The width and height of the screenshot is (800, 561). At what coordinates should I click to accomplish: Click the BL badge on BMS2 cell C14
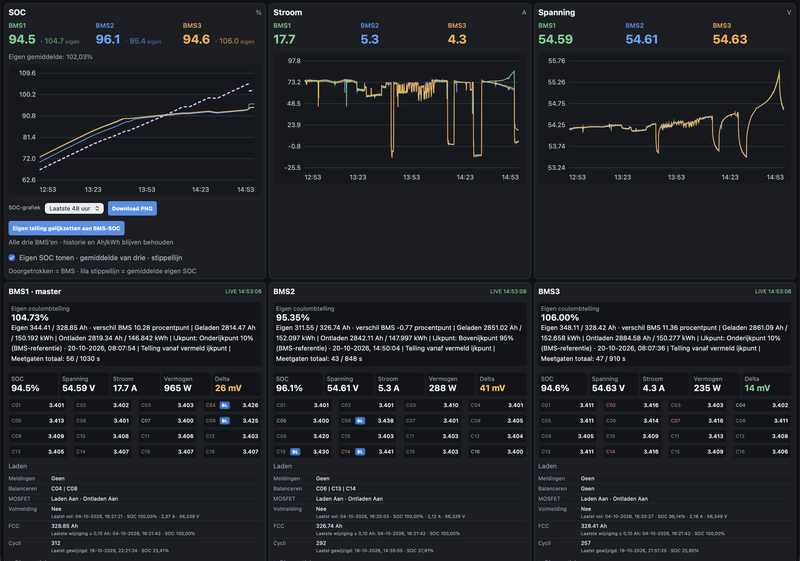coord(360,451)
